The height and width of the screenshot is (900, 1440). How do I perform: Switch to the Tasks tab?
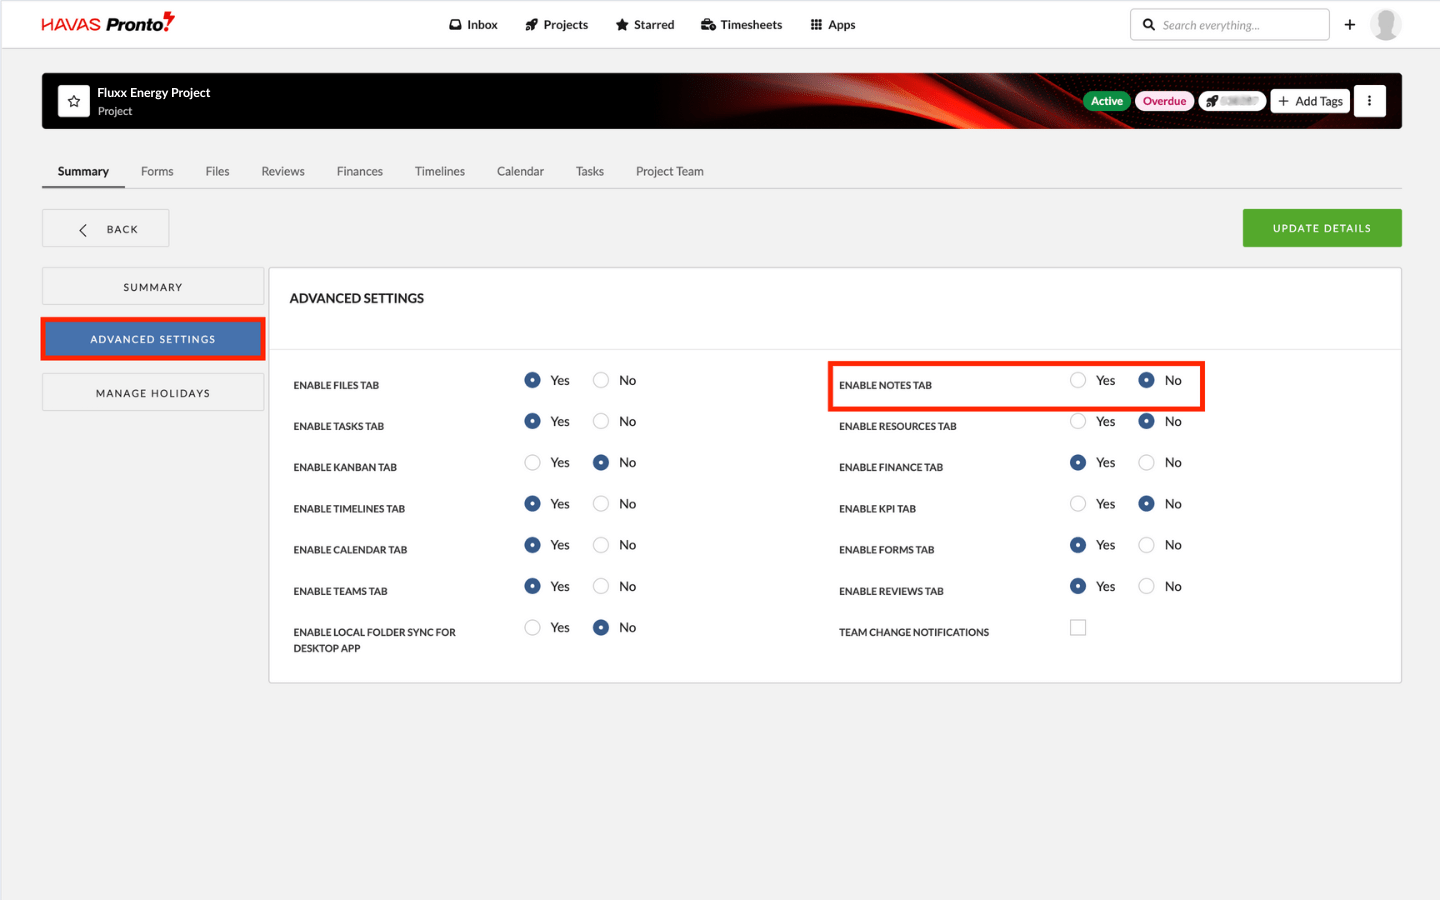point(590,171)
